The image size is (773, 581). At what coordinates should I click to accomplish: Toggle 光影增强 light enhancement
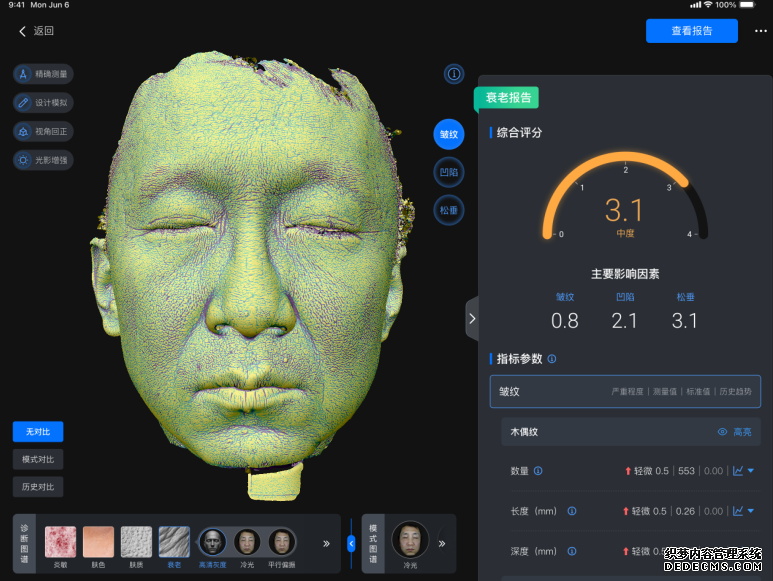[43, 160]
